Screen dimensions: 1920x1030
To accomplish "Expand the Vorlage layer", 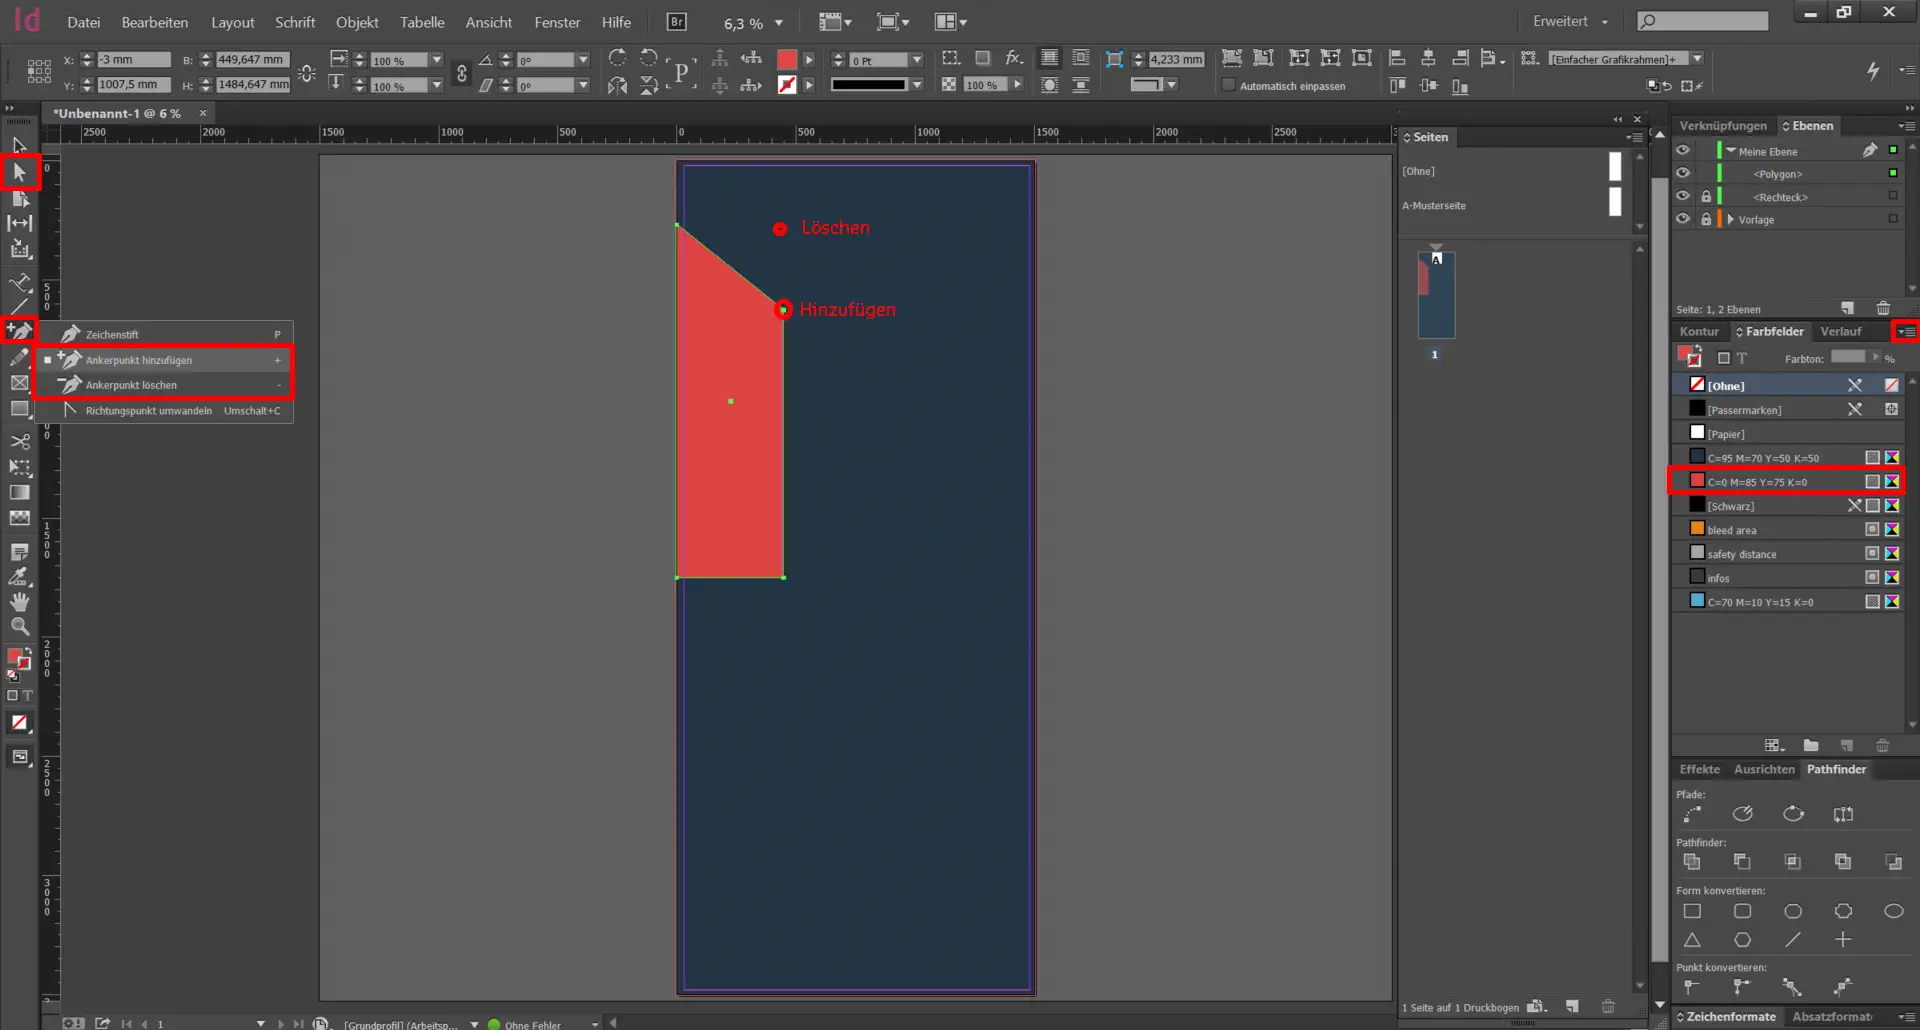I will [x=1730, y=219].
